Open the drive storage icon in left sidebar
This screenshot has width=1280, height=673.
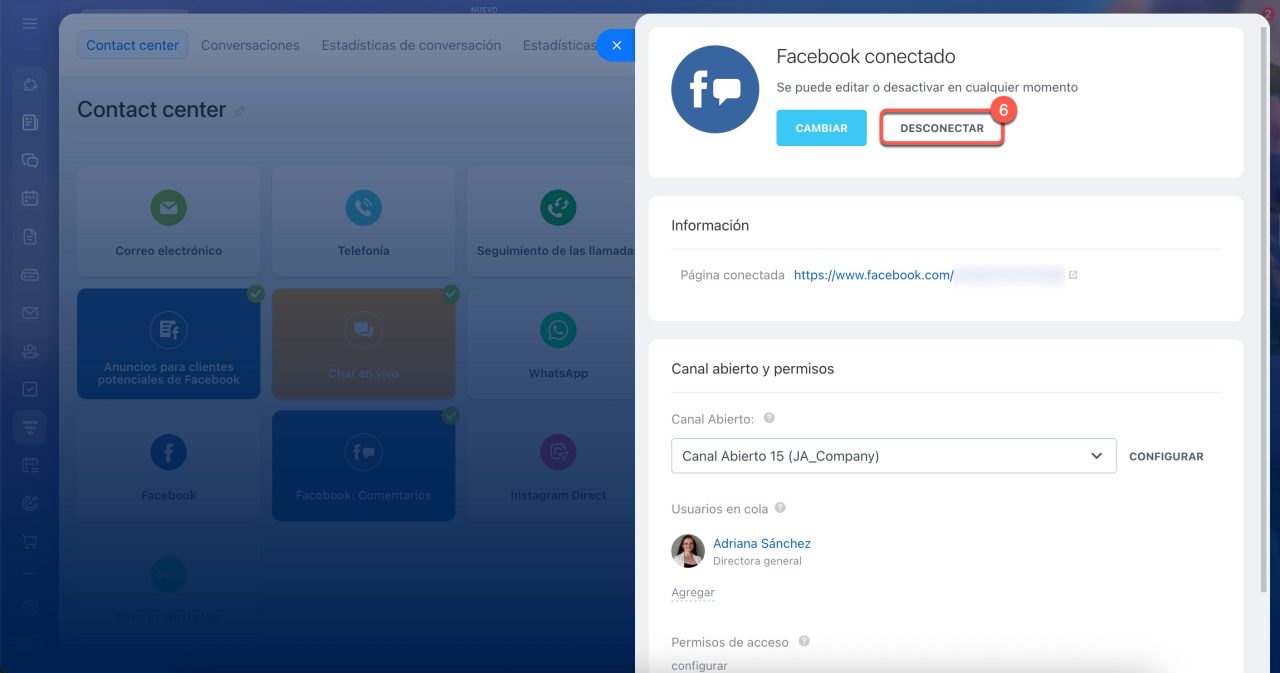[30, 275]
